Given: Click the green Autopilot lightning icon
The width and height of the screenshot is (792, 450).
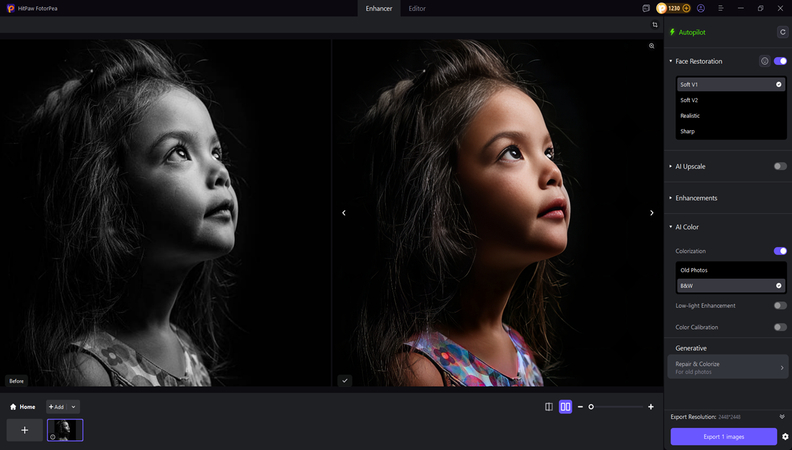Looking at the screenshot, I should [672, 32].
